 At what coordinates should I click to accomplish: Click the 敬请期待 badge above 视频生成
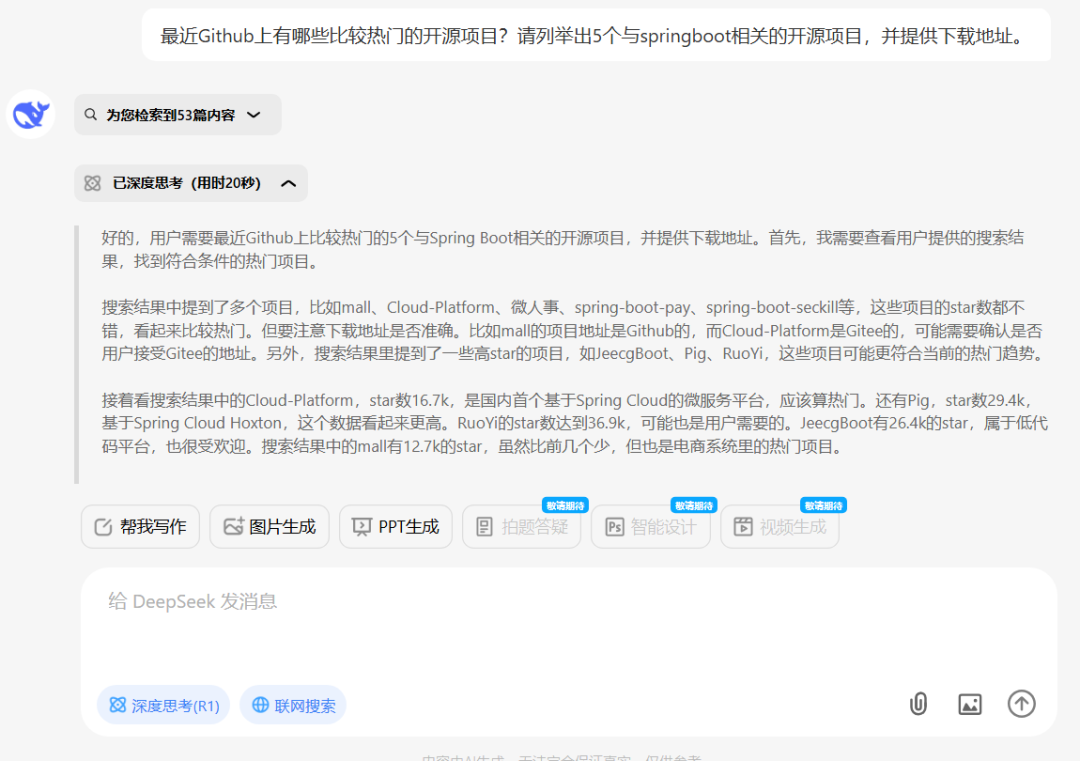pyautogui.click(x=823, y=505)
